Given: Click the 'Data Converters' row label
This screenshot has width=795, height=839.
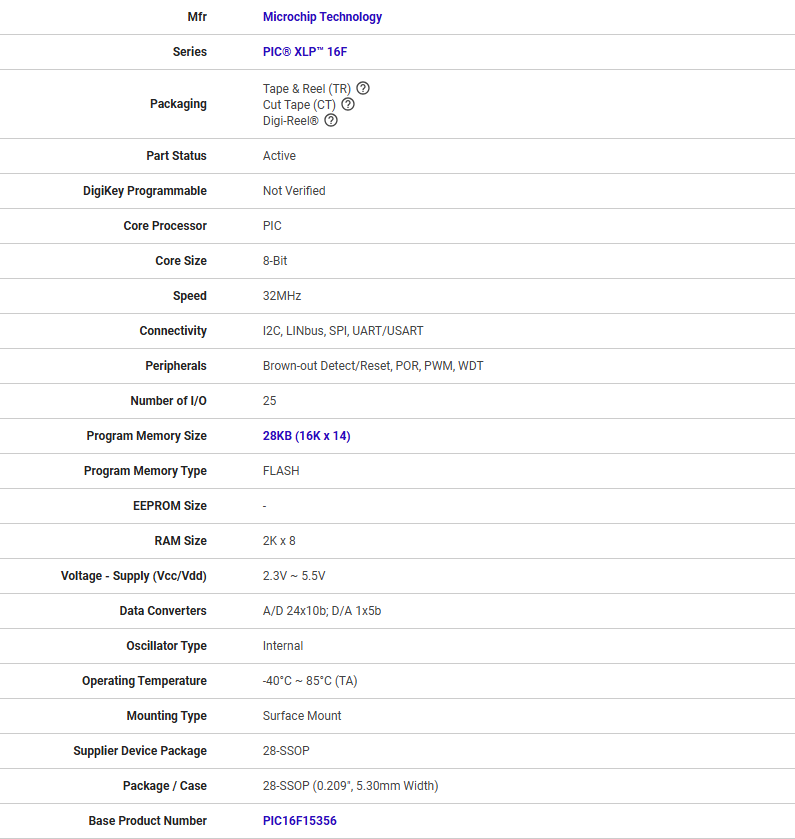Looking at the screenshot, I should 163,611.
